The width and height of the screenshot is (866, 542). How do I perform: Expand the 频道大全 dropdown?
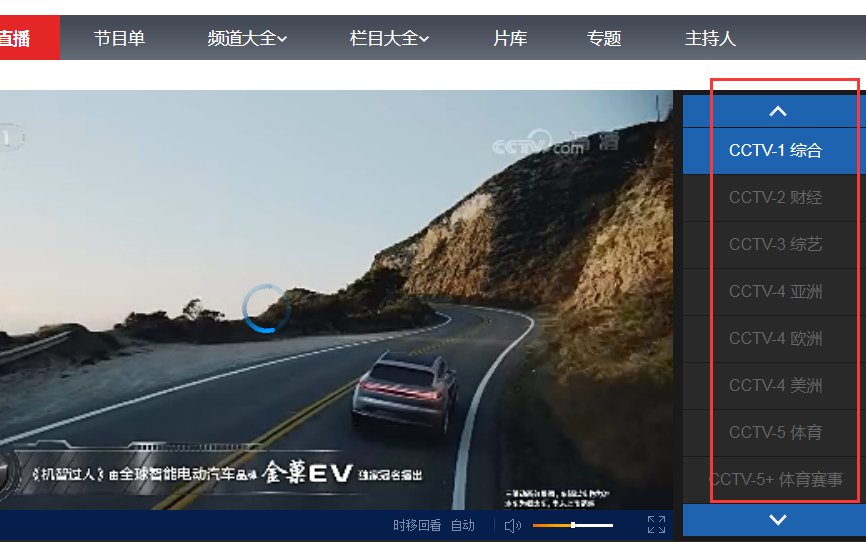[247, 38]
